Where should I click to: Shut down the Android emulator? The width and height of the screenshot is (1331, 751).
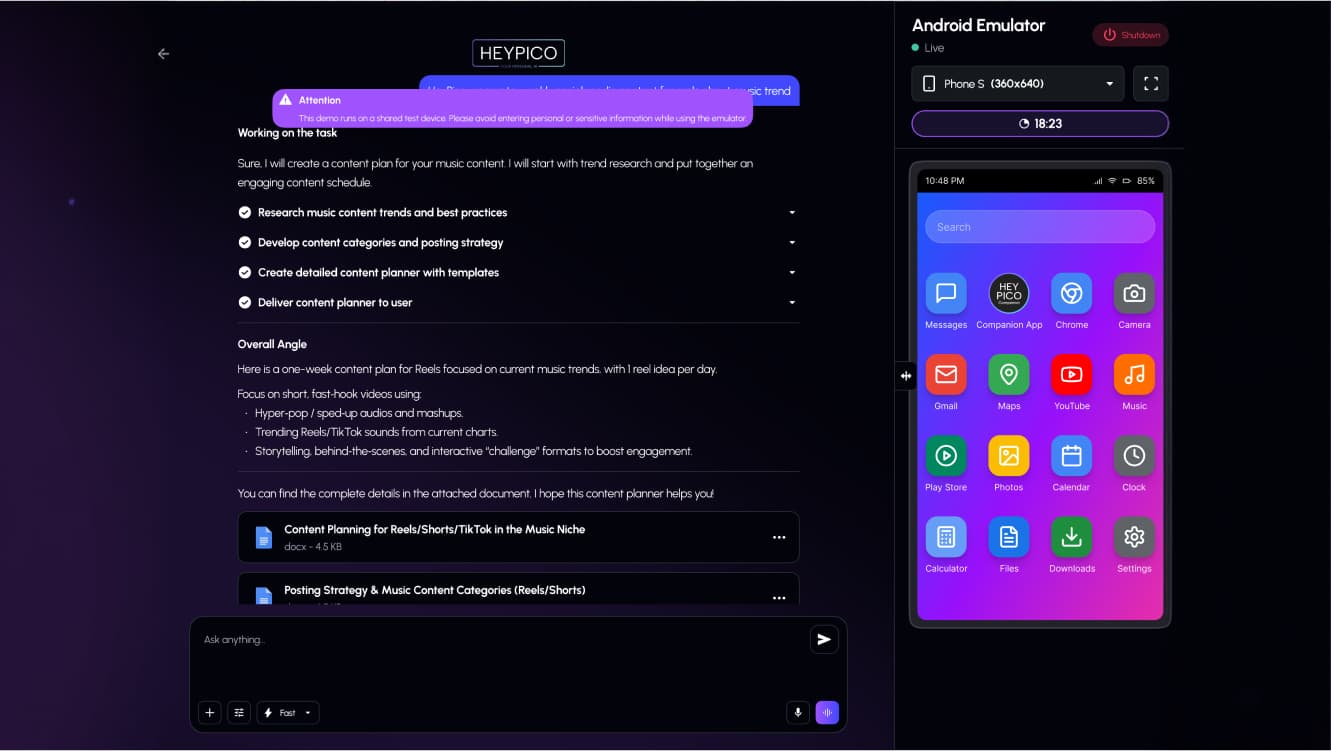tap(1130, 35)
